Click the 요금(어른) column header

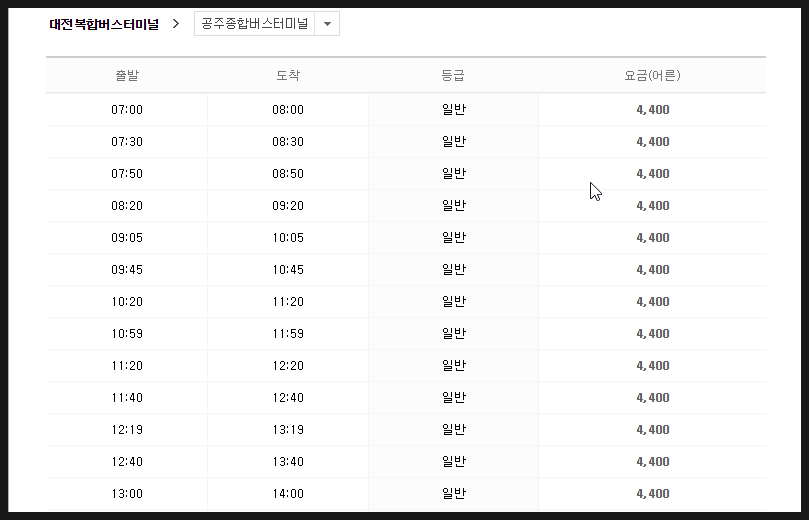coord(652,75)
